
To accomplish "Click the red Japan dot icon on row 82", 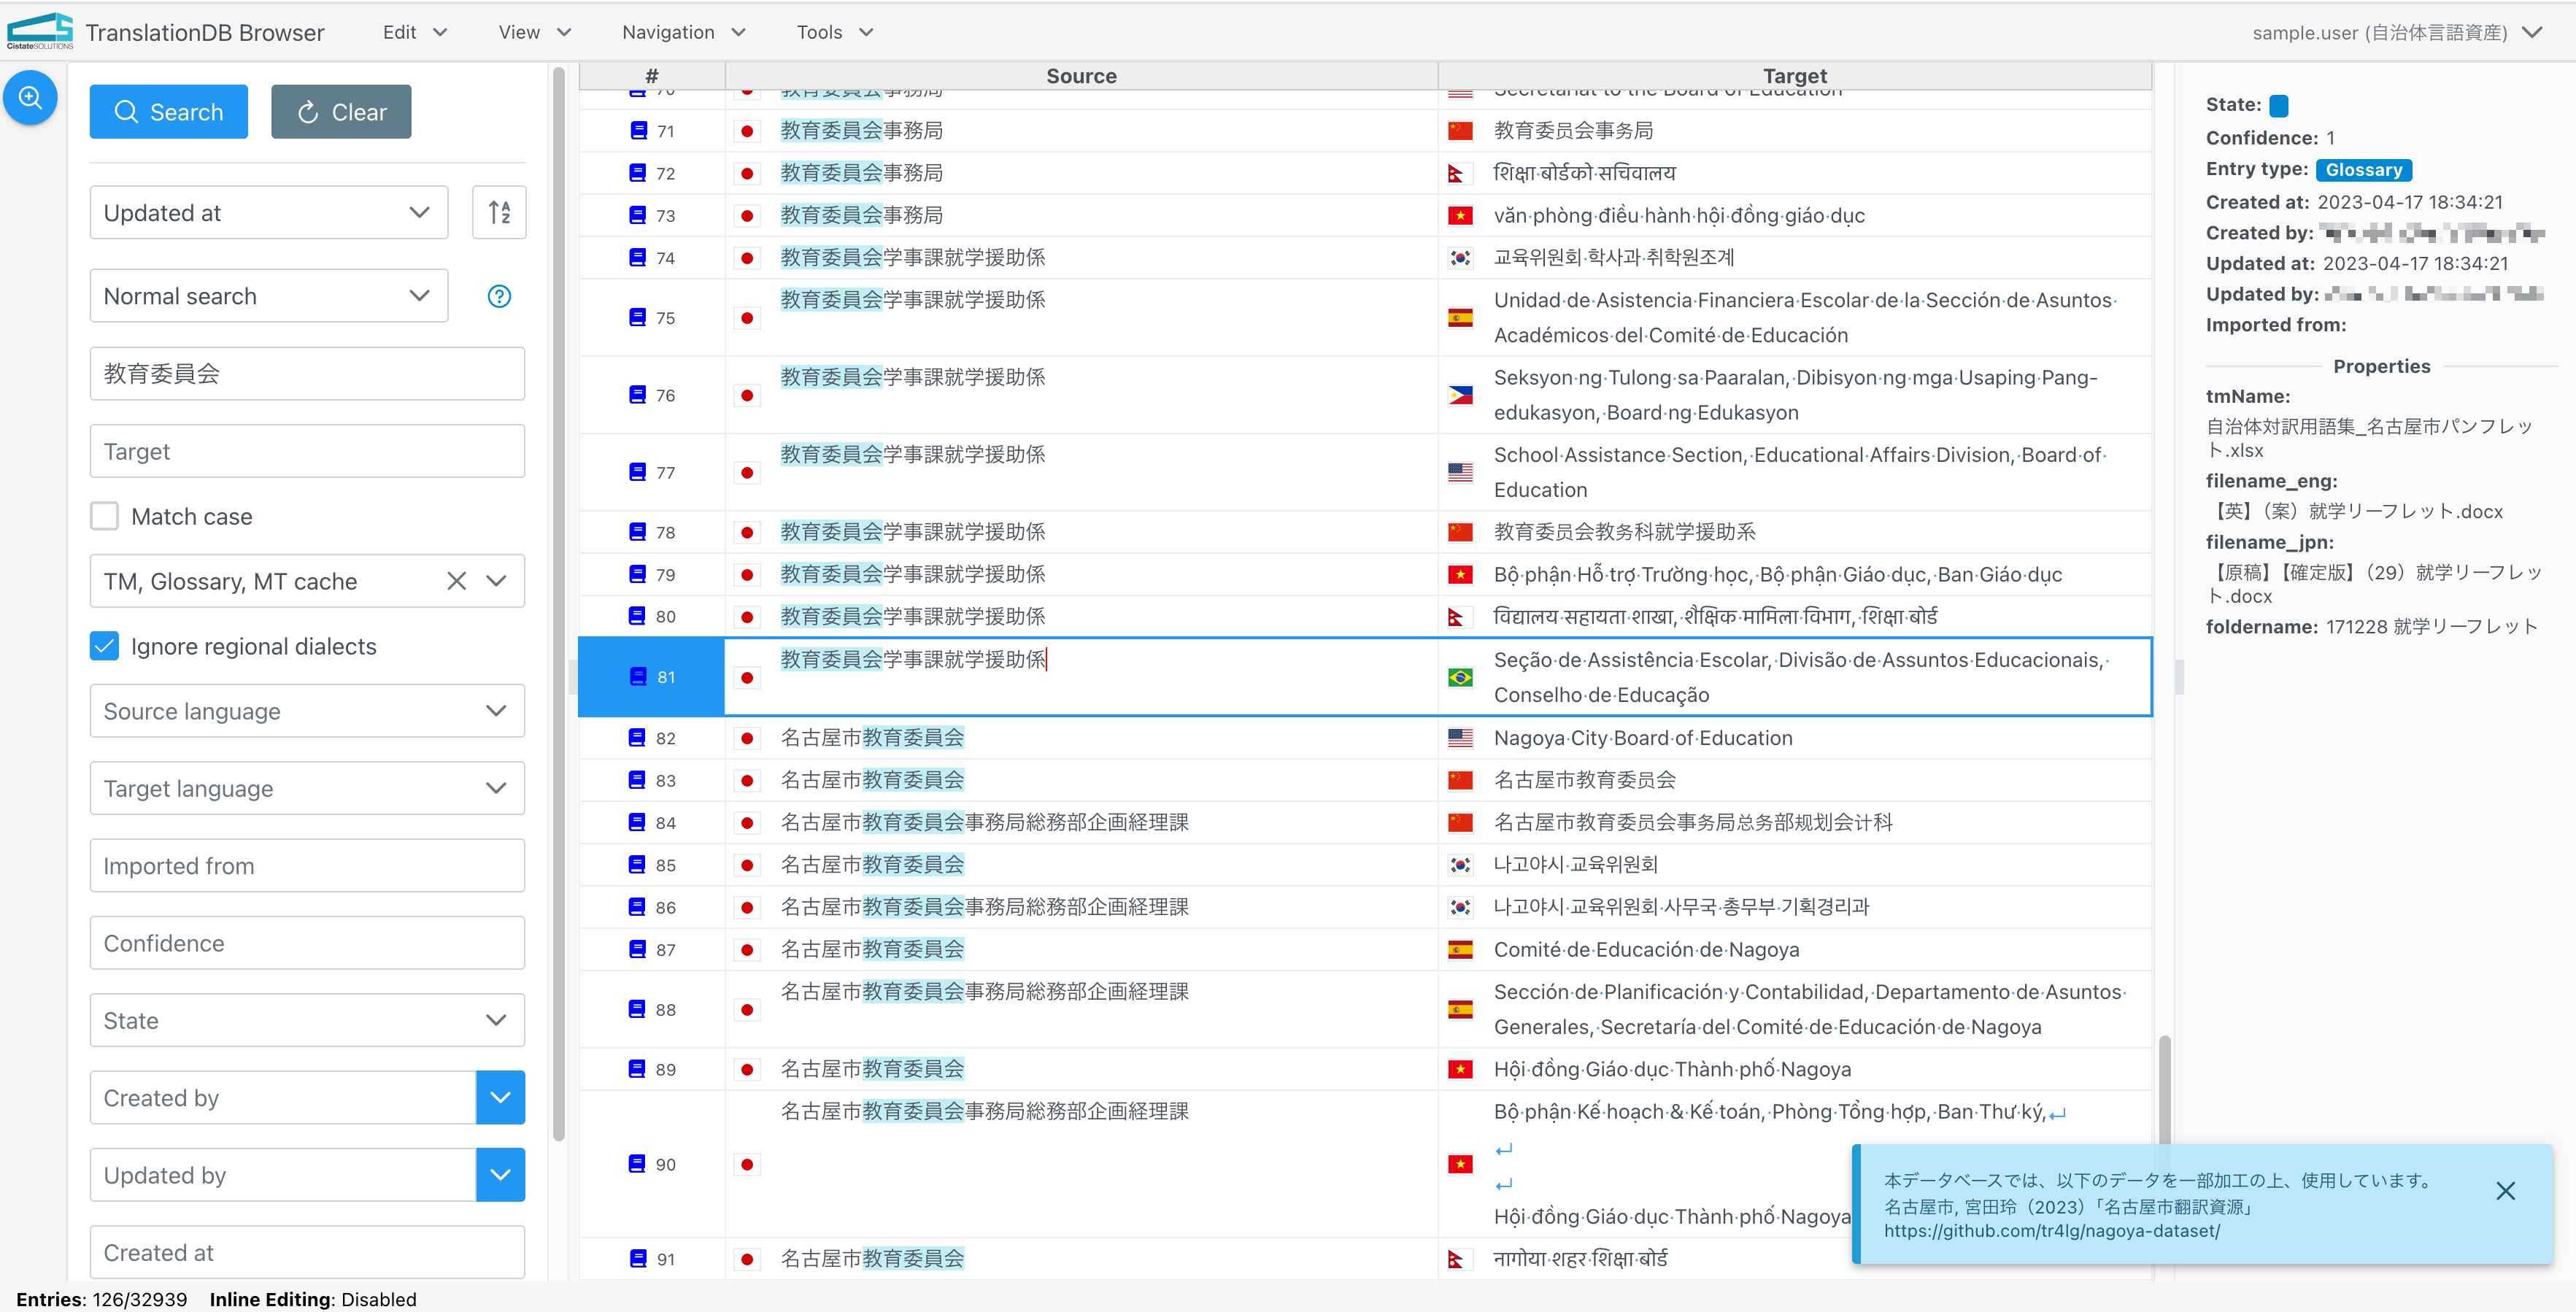I will click(747, 737).
